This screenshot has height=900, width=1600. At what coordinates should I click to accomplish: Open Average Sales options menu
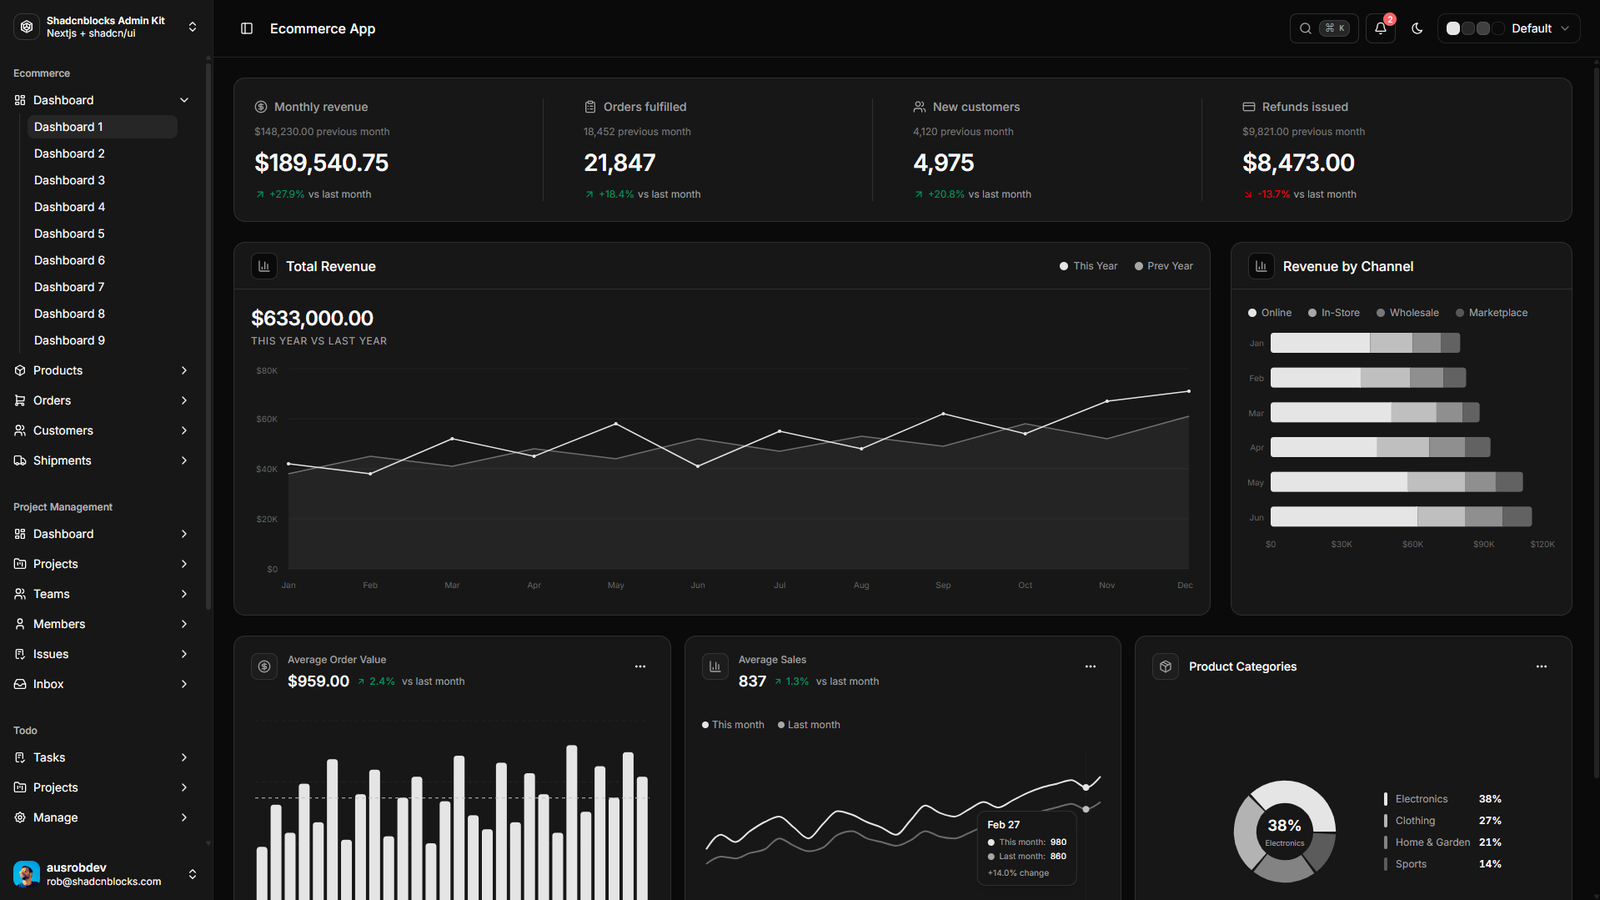[1091, 666]
